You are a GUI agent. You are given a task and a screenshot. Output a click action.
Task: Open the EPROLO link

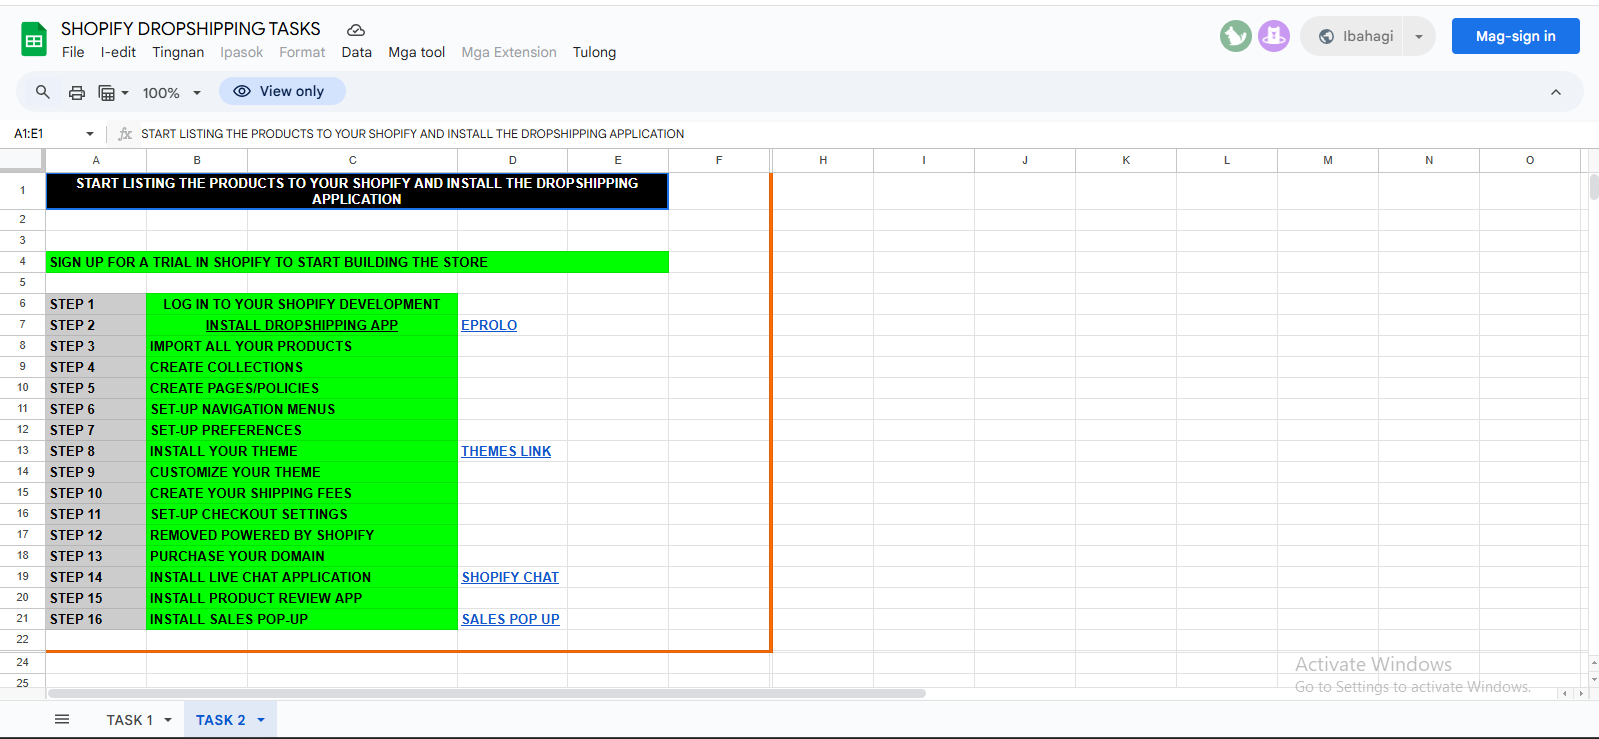coord(489,325)
